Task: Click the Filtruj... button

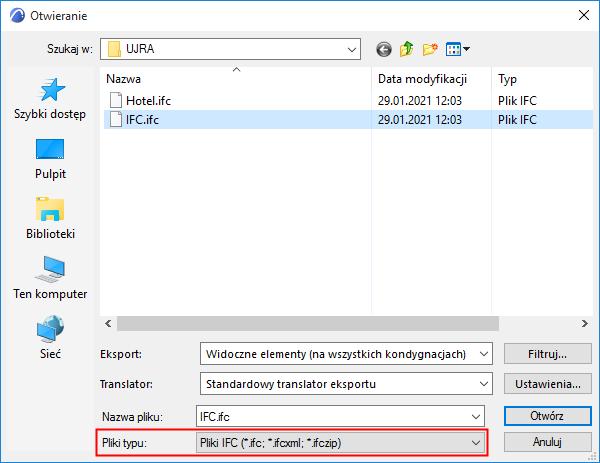Action: [x=548, y=354]
